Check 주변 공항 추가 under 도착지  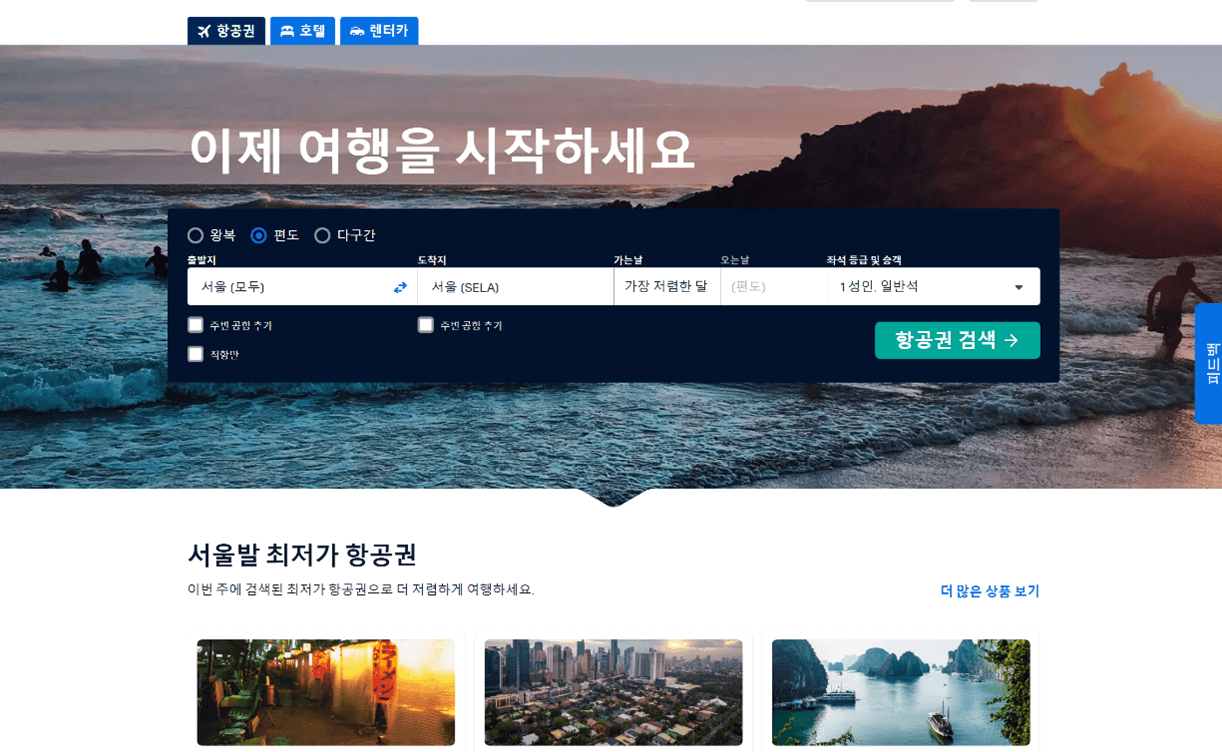(x=426, y=325)
